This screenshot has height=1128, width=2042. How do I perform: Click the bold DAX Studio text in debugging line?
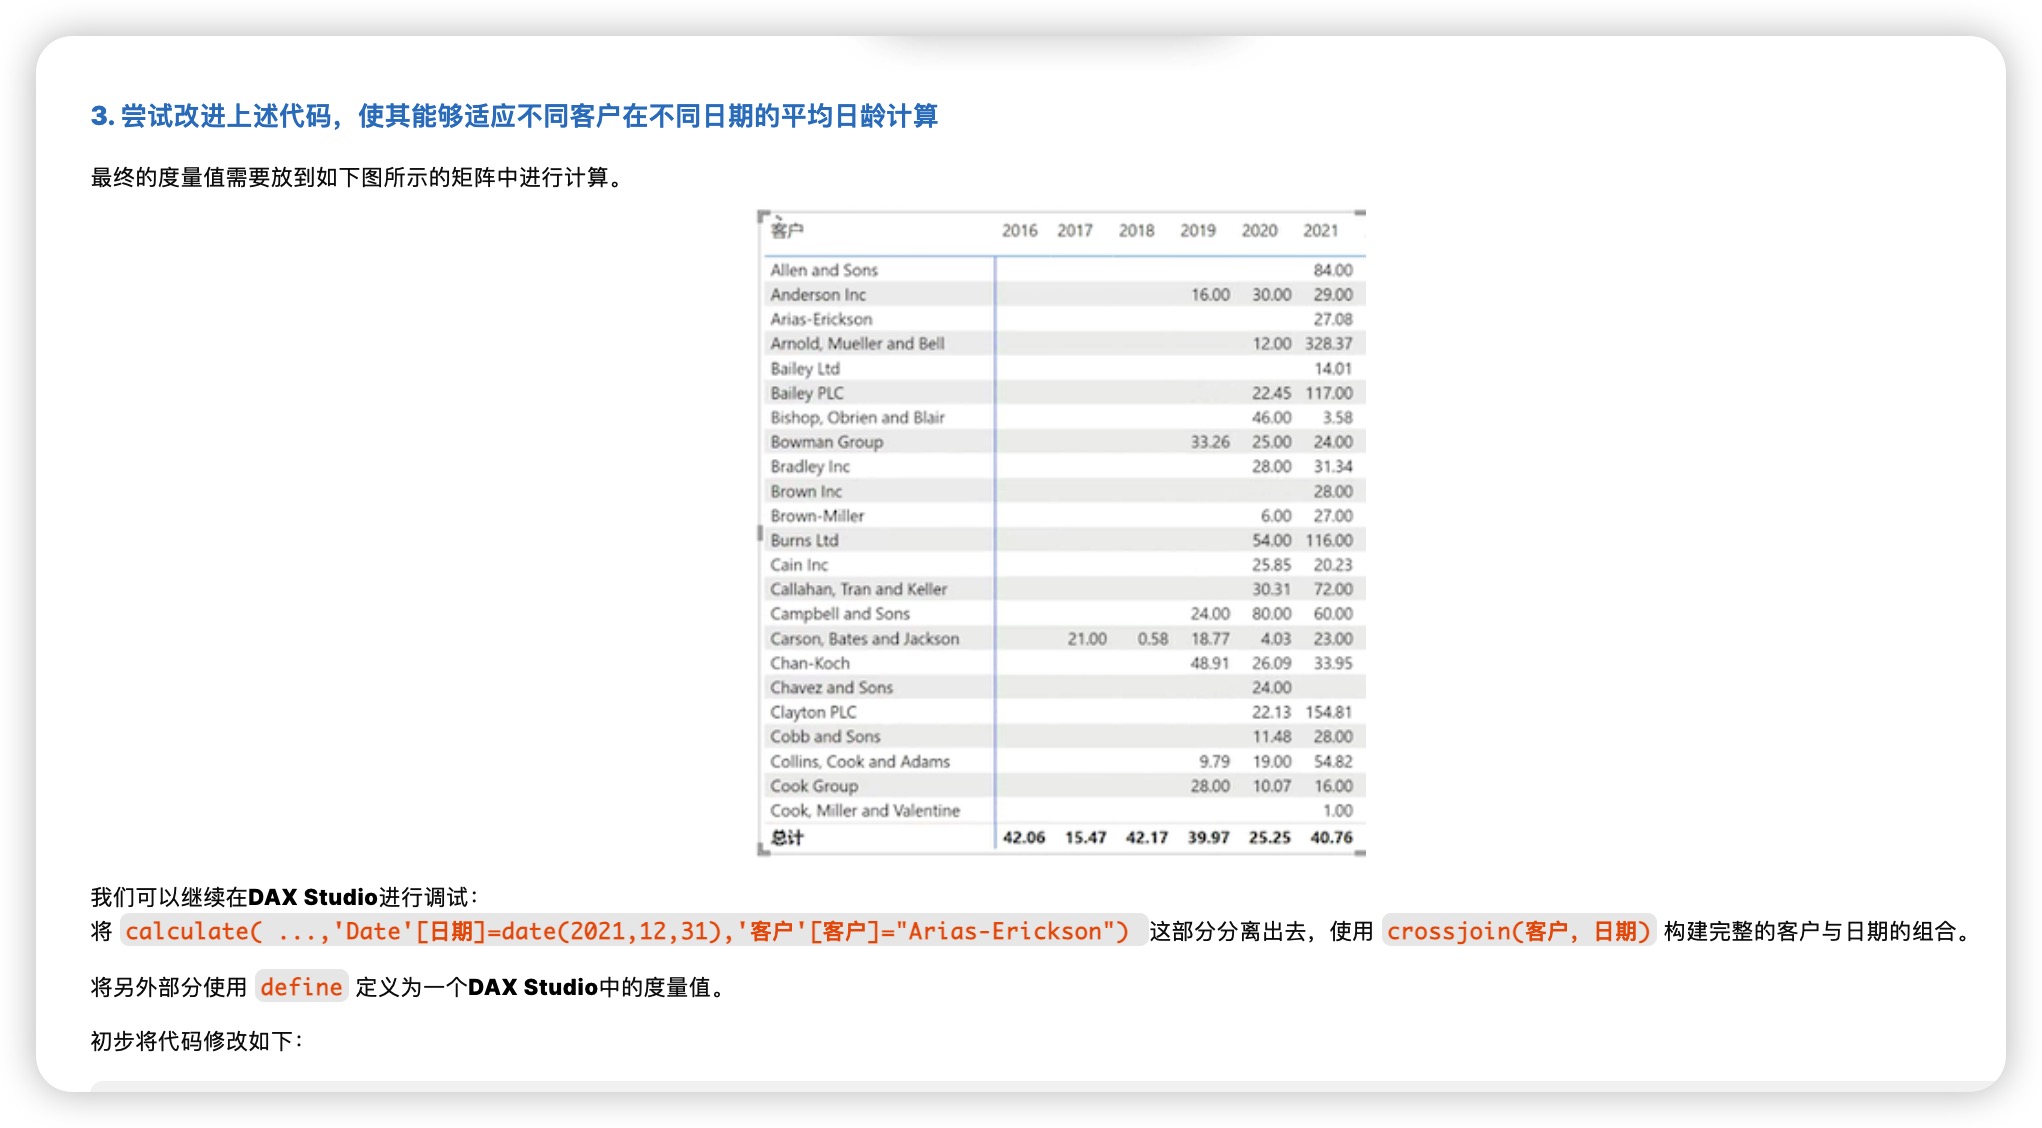point(312,897)
